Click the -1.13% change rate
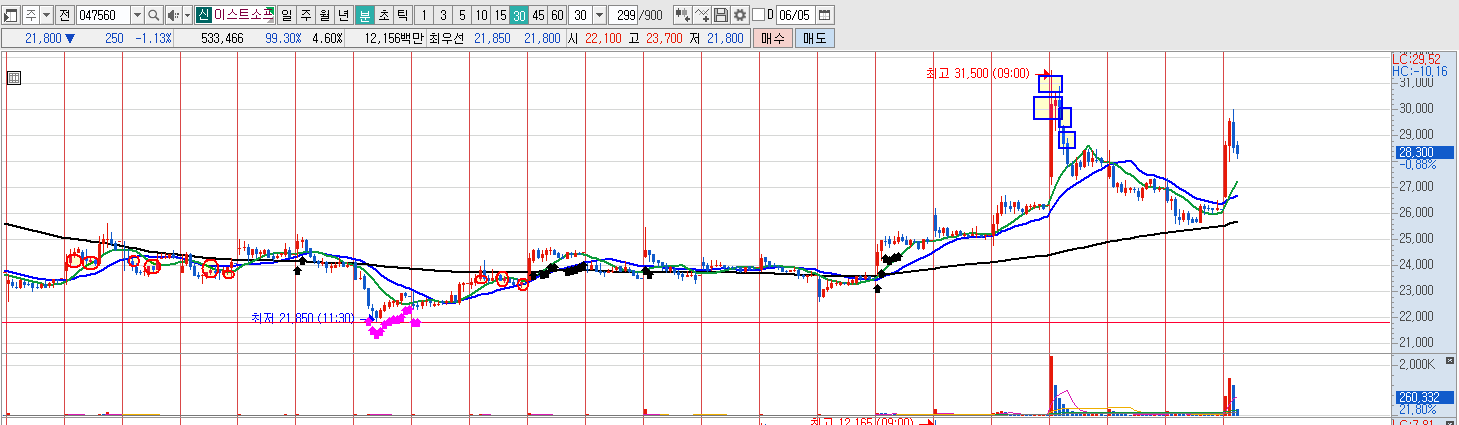The image size is (1459, 425). 152,38
